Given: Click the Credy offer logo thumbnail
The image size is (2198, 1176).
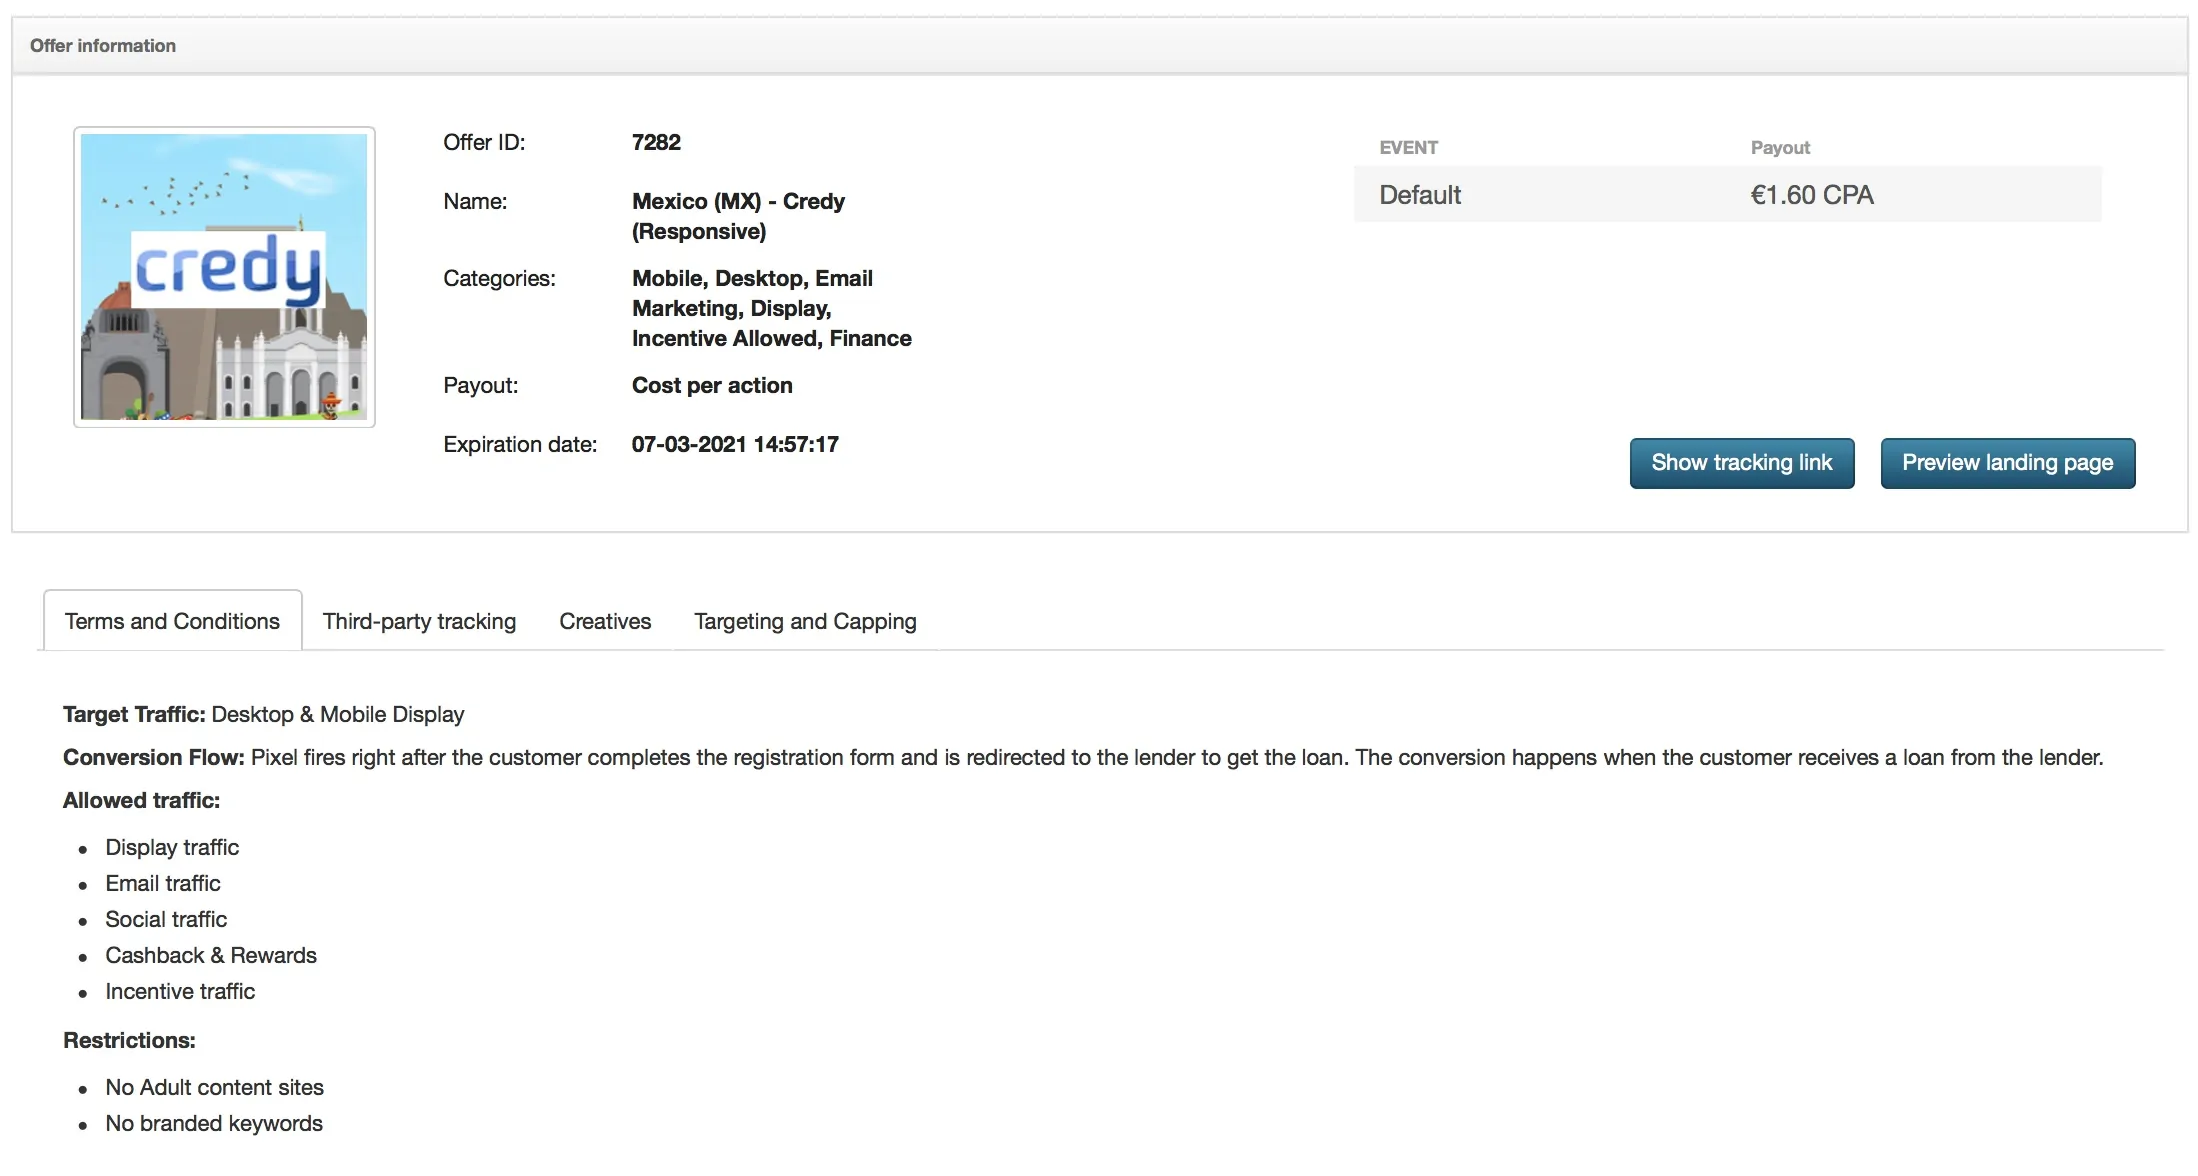Looking at the screenshot, I should 224,277.
